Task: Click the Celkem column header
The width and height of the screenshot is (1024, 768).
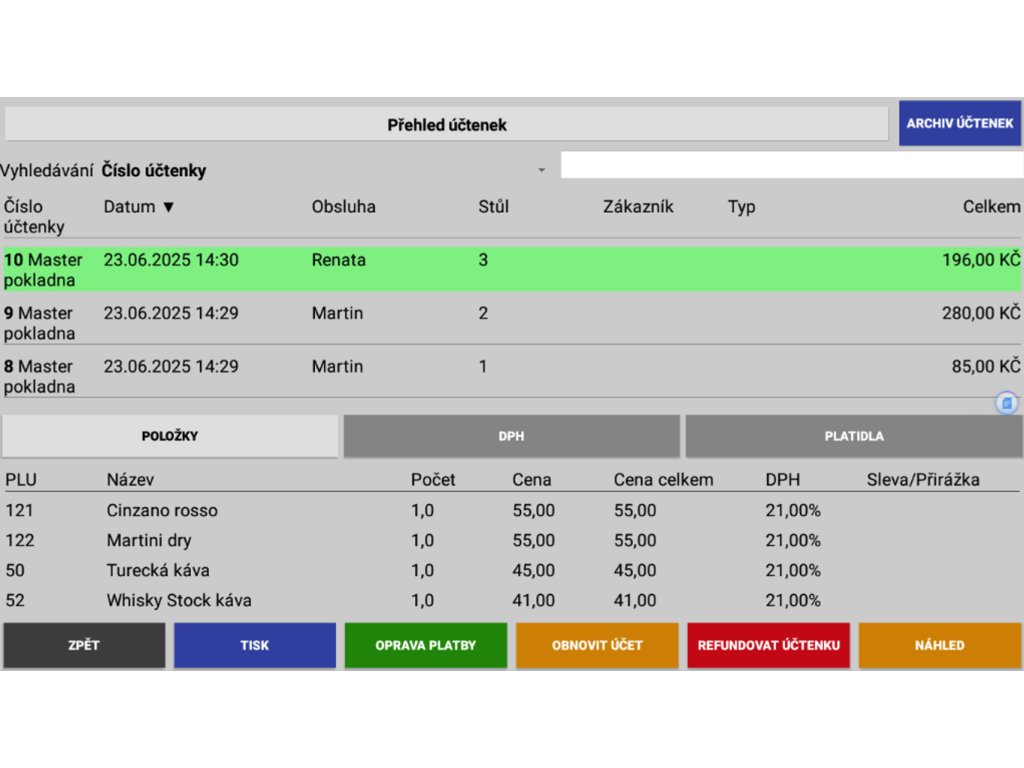Action: click(991, 207)
